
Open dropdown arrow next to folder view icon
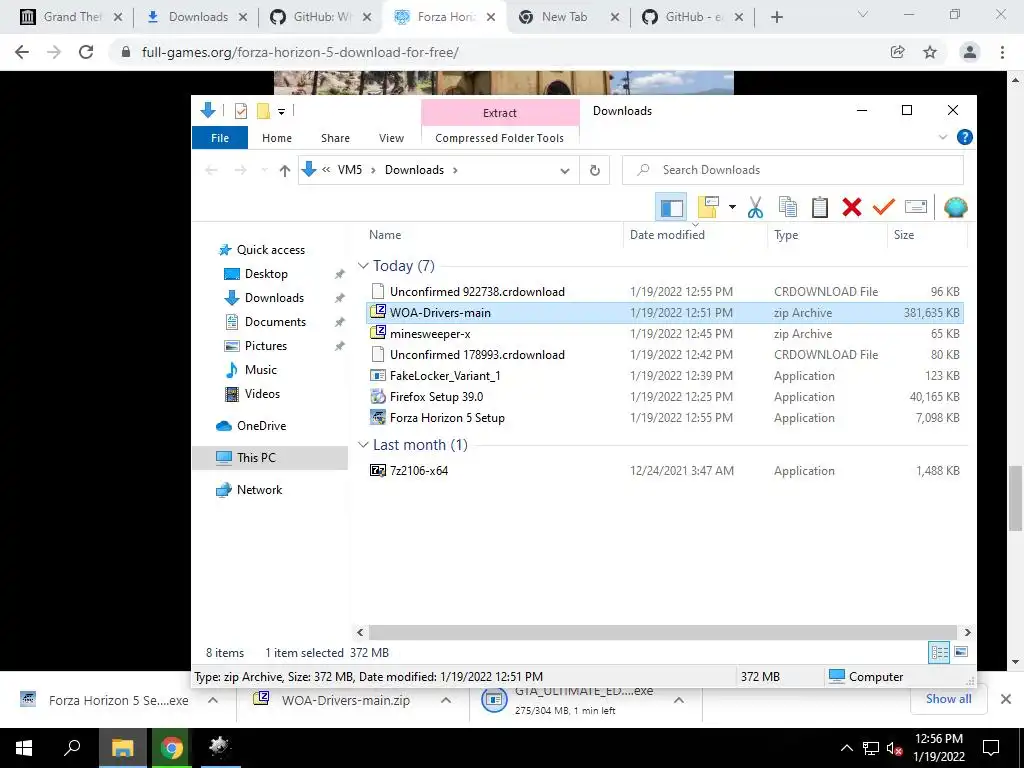(732, 208)
